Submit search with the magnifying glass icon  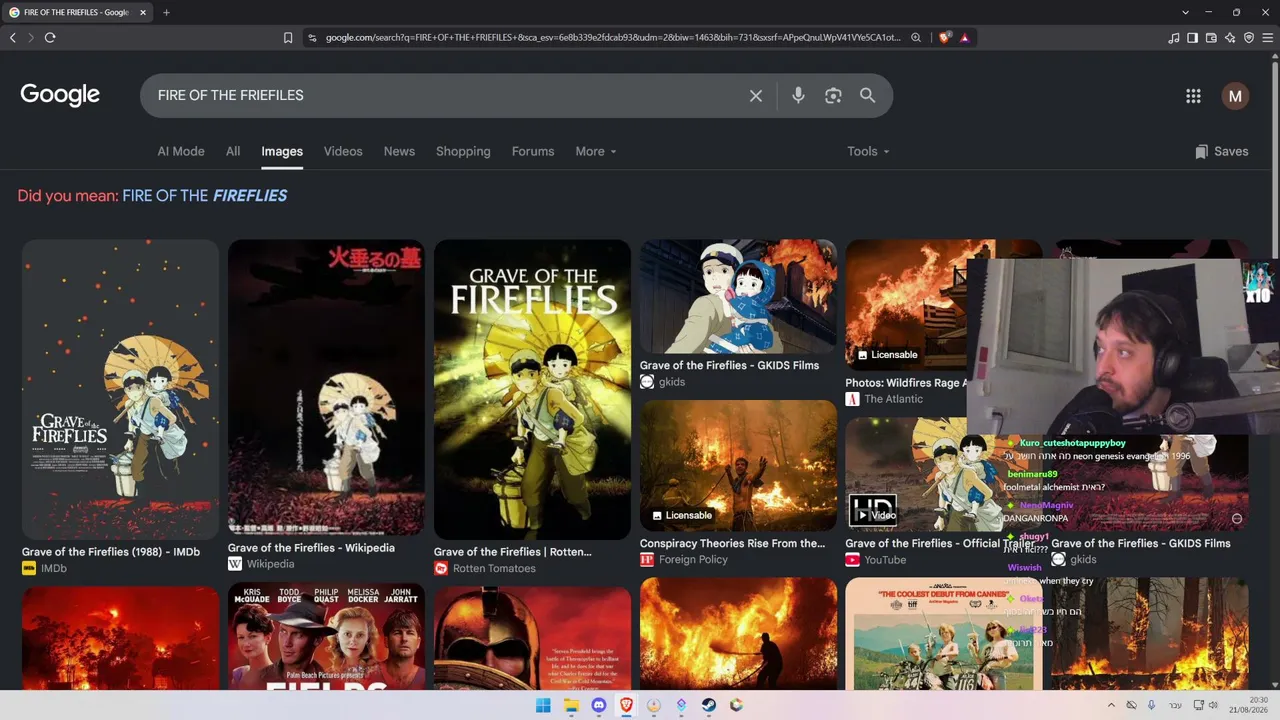pos(867,96)
